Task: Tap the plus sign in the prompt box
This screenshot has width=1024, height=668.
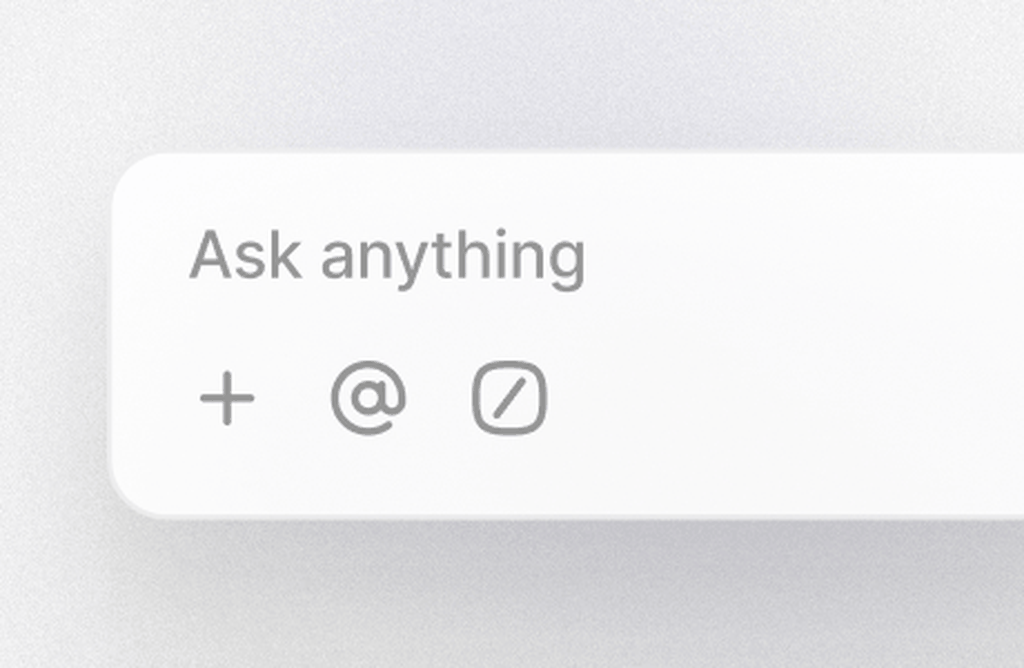Action: [227, 398]
